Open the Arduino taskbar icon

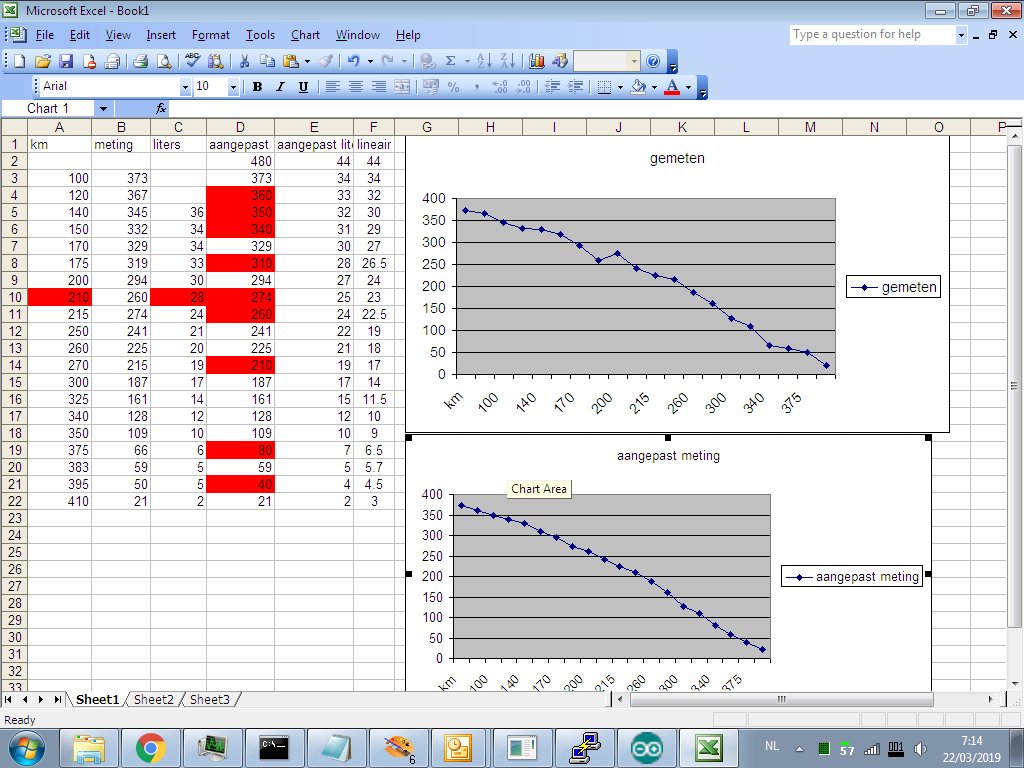[647, 748]
